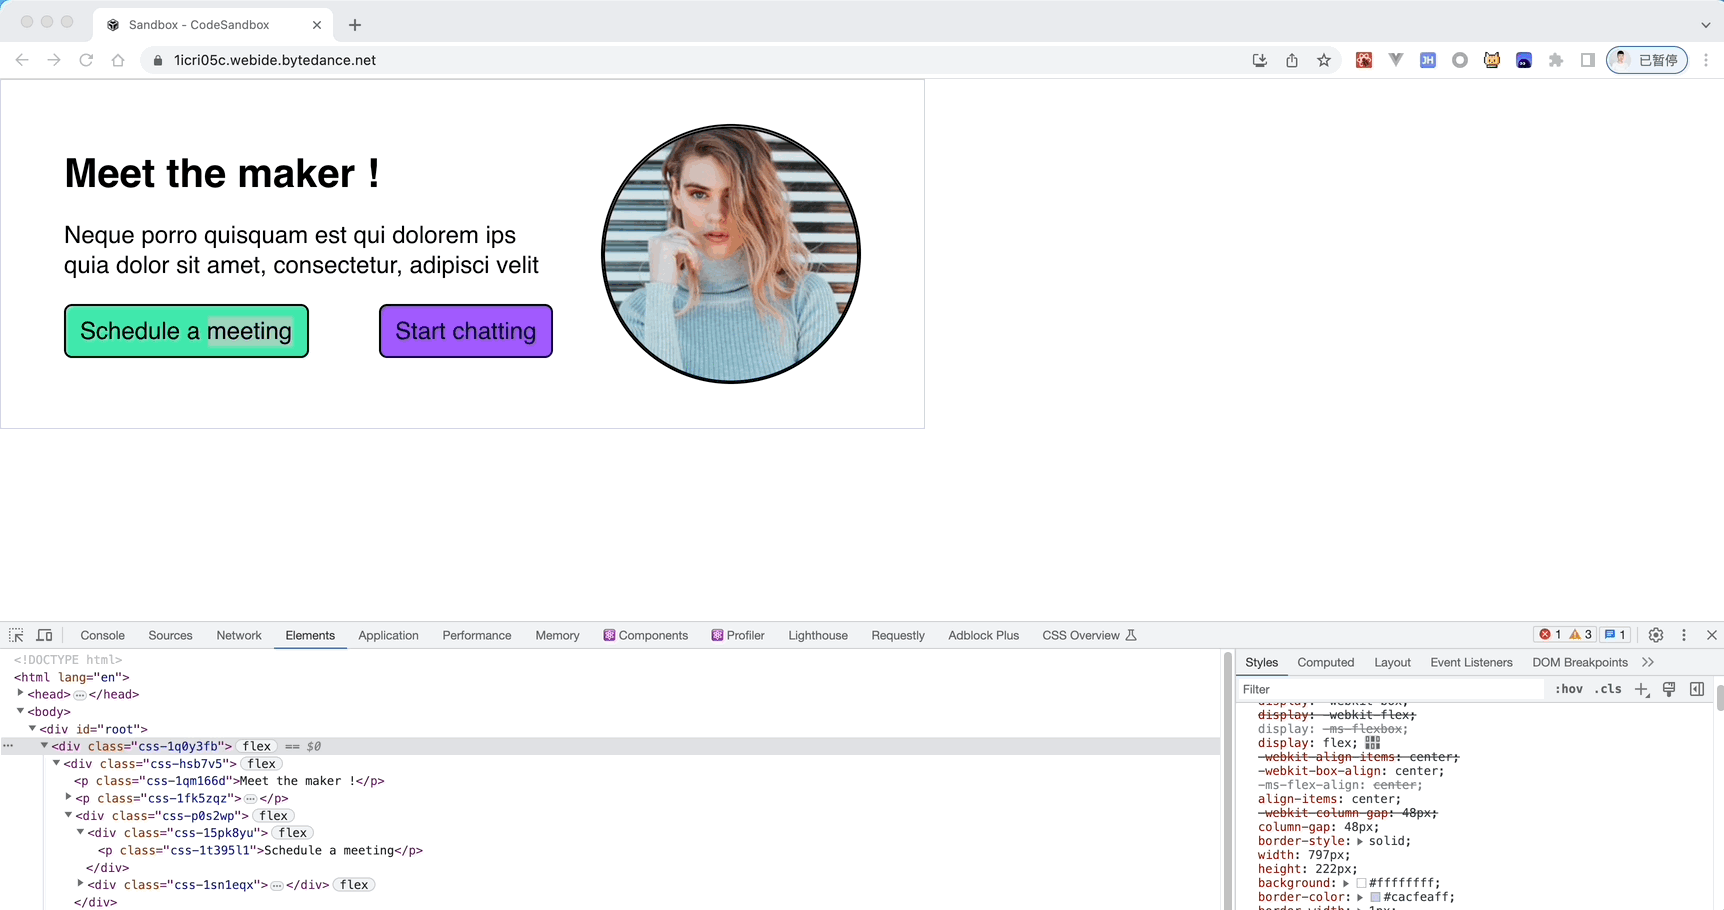Open the Lighthouse panel
Image resolution: width=1724 pixels, height=910 pixels.
pyautogui.click(x=817, y=635)
